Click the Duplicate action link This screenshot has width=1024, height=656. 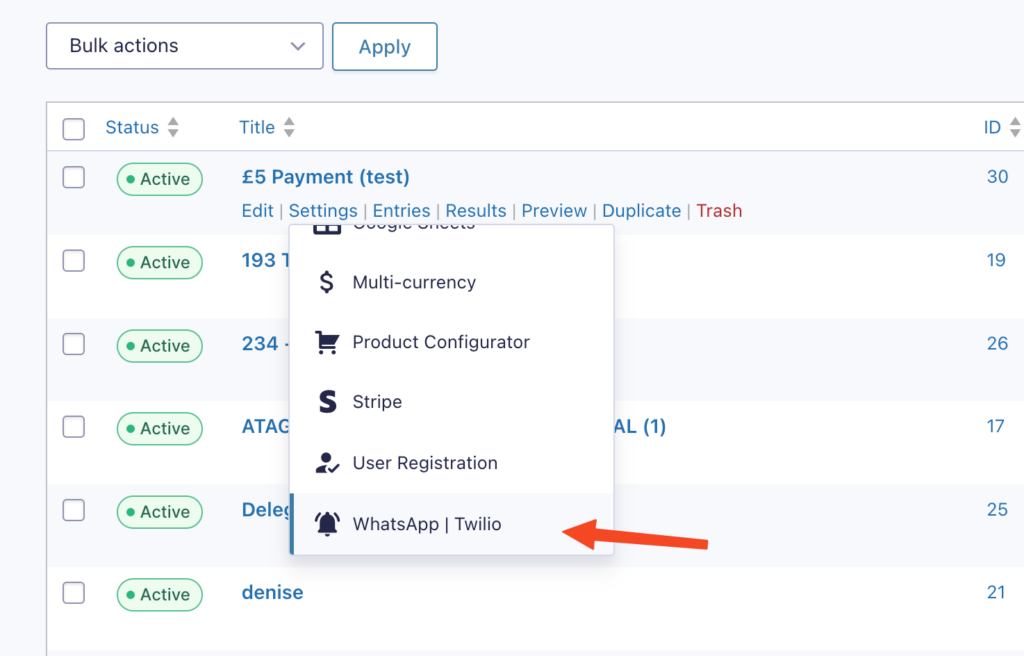[x=641, y=211]
